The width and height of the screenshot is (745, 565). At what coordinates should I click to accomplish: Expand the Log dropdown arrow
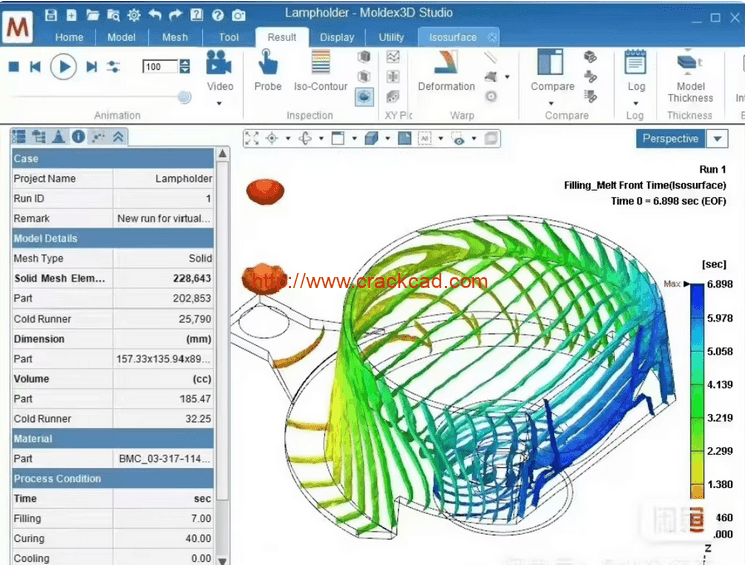pos(636,103)
